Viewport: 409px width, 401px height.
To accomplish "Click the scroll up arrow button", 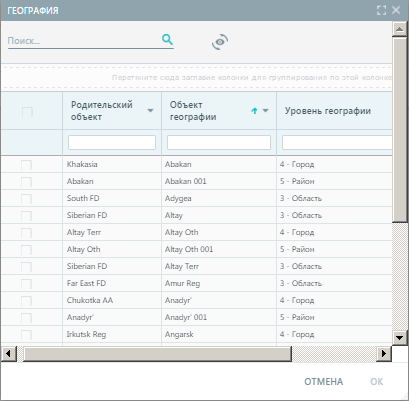I will pos(399,29).
